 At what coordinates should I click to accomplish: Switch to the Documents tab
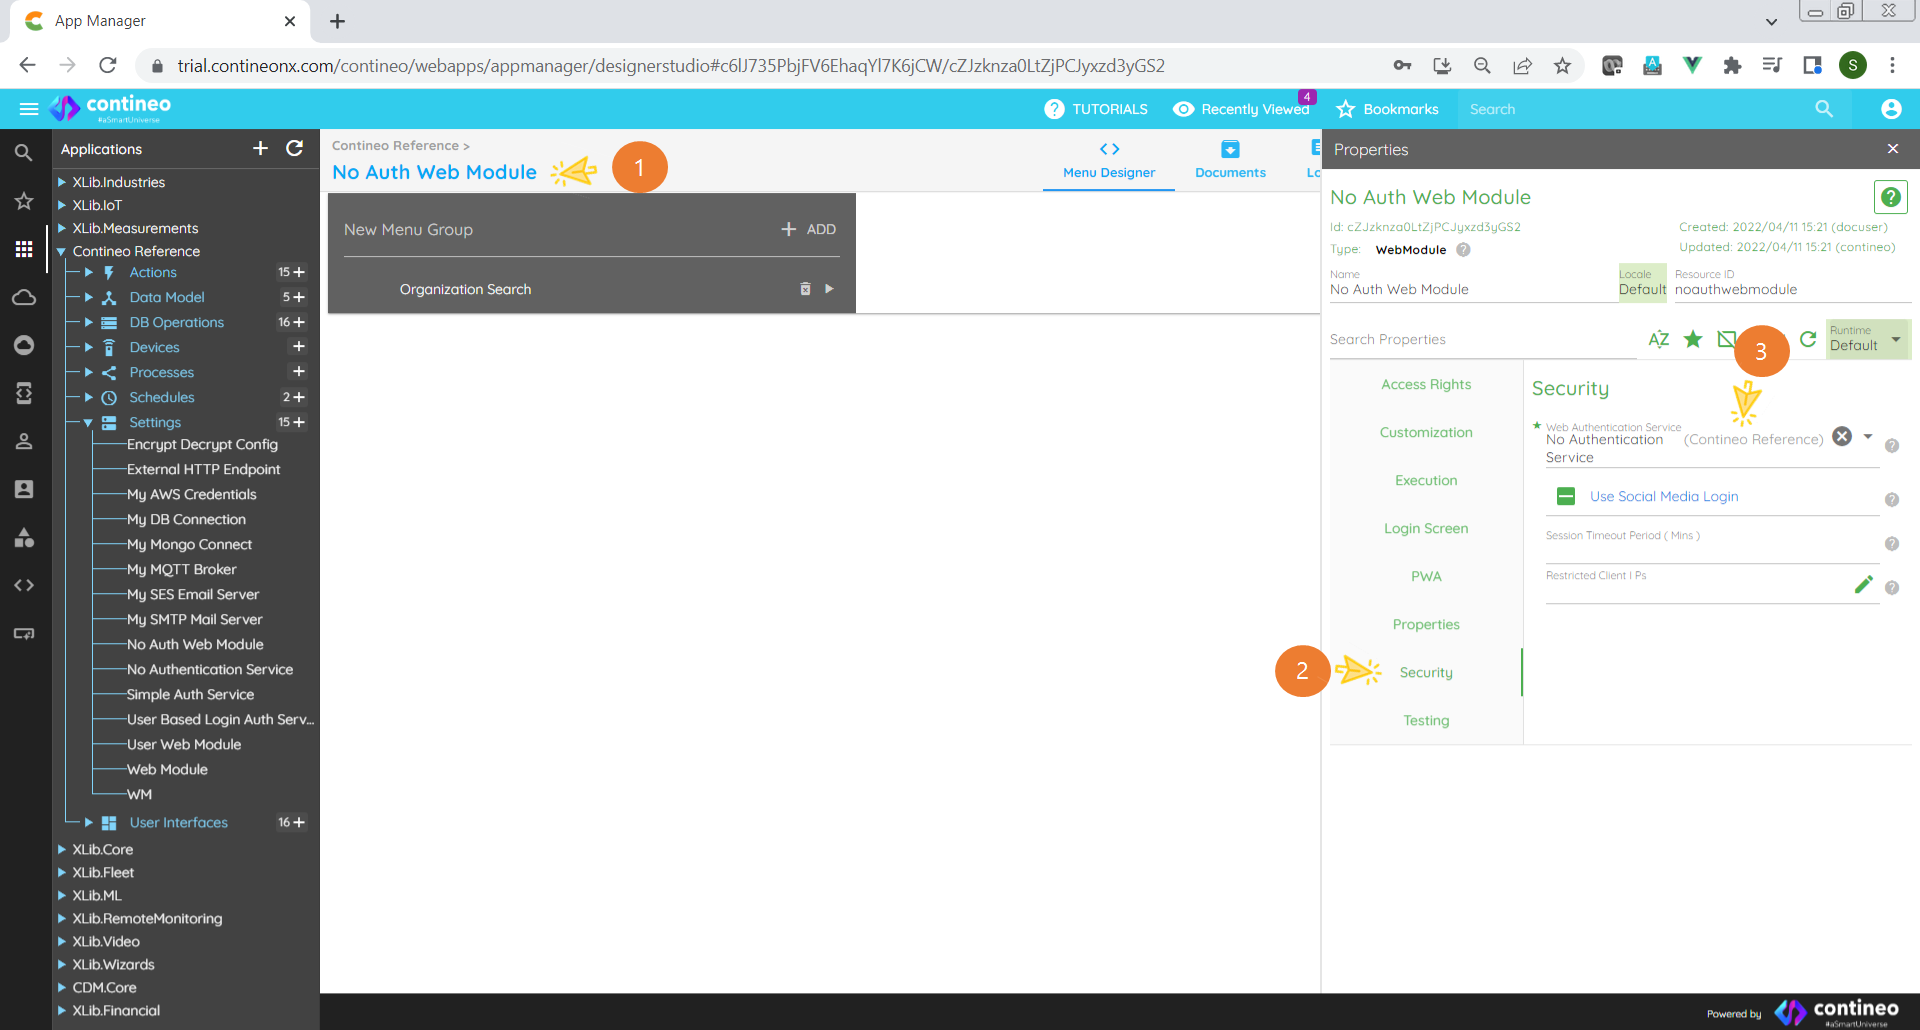coord(1229,160)
